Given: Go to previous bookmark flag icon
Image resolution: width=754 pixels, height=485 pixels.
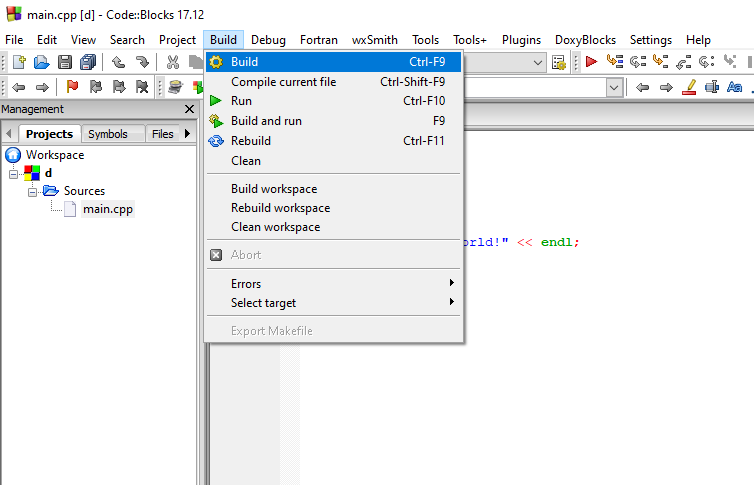Looking at the screenshot, I should 96,87.
